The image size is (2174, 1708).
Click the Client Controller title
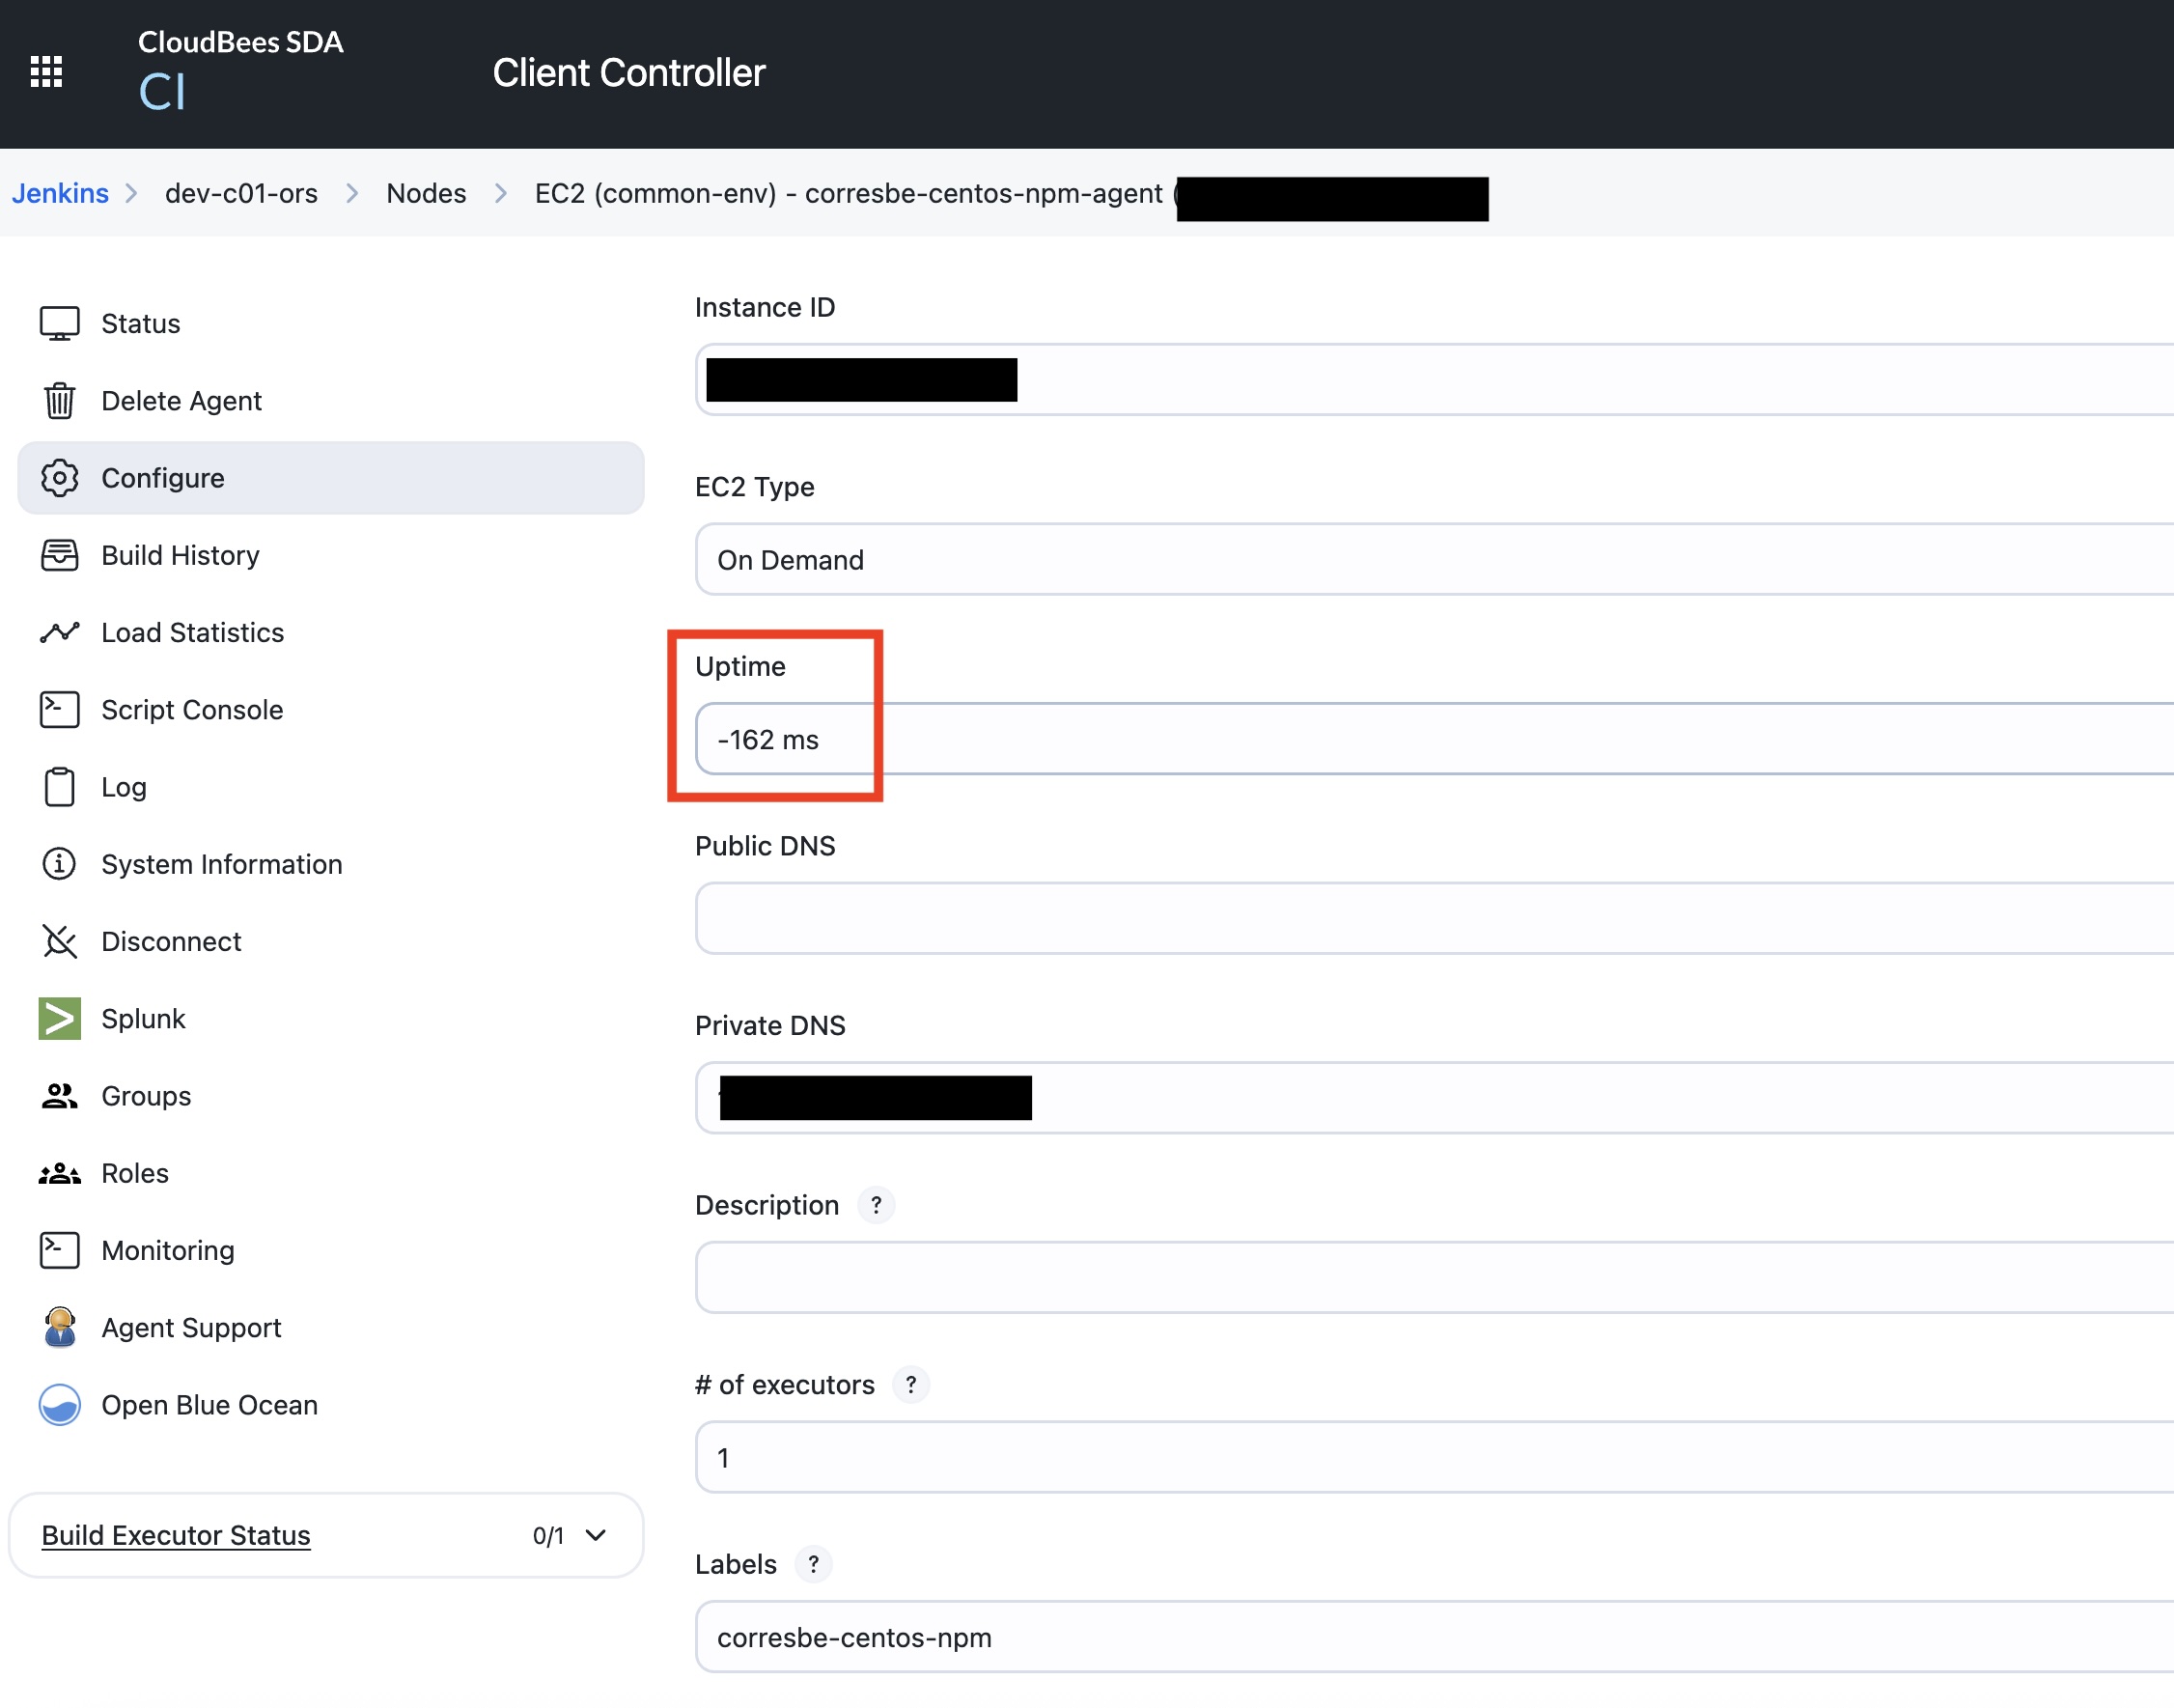click(x=629, y=73)
